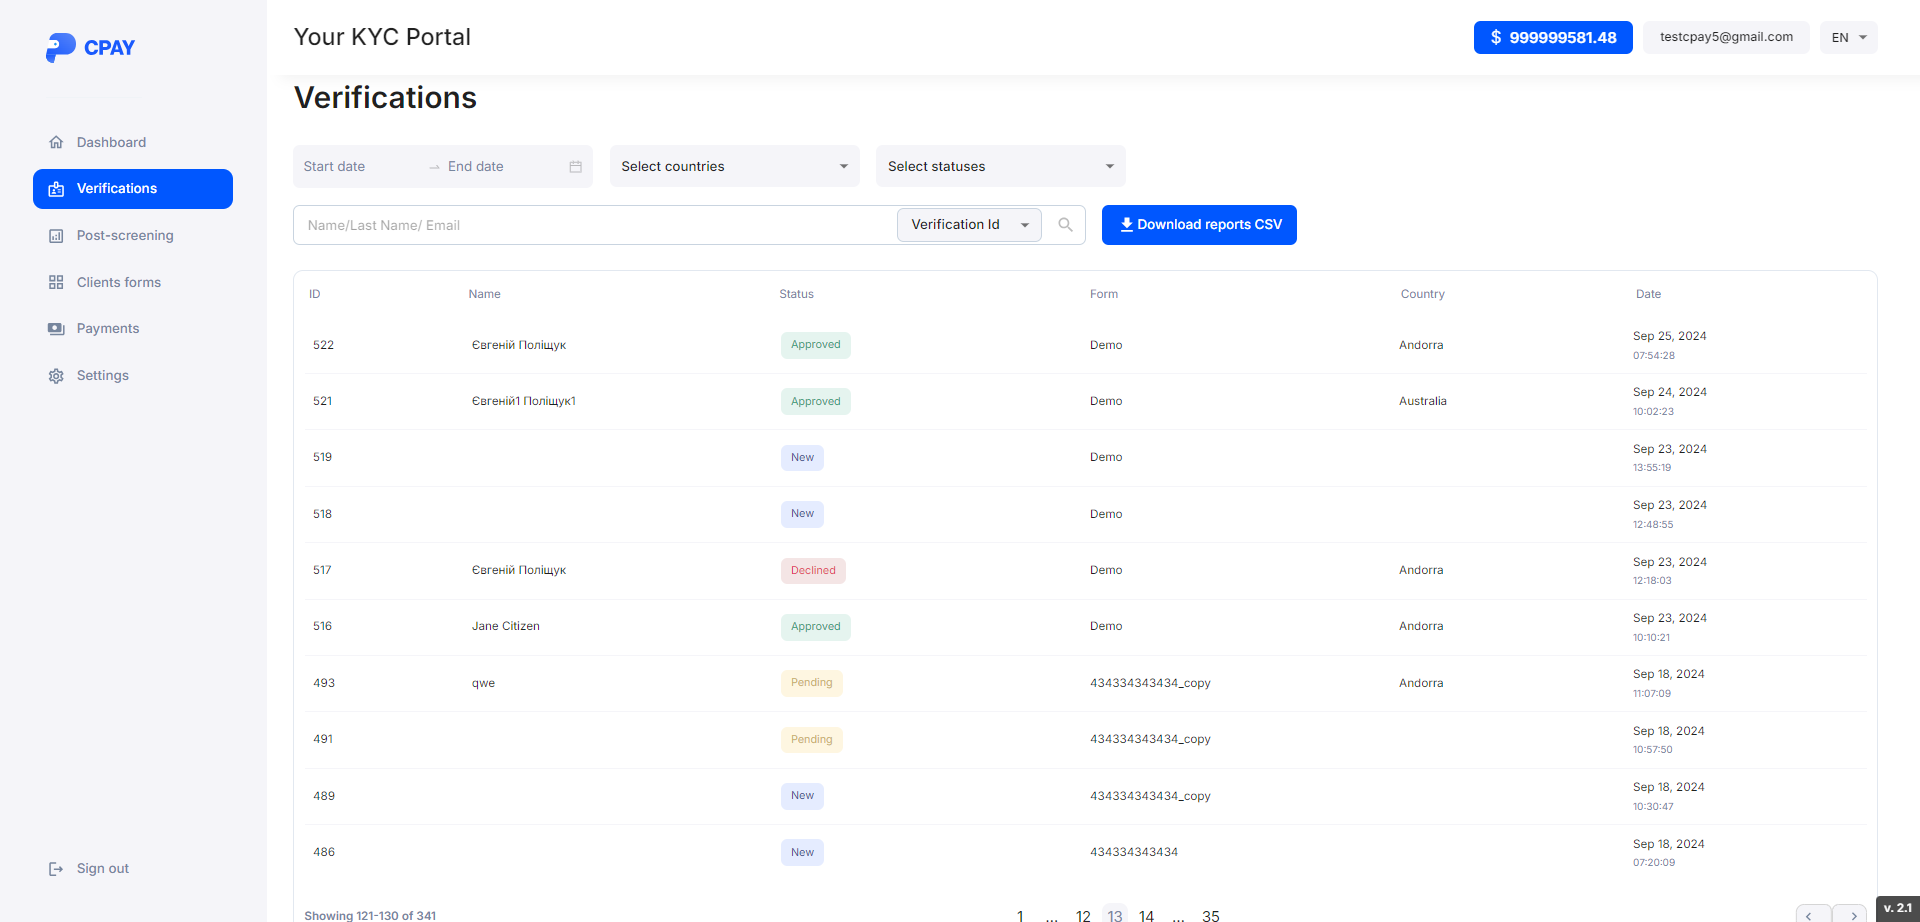Open the Verifications menu item
Image resolution: width=1920 pixels, height=922 pixels.
point(133,189)
